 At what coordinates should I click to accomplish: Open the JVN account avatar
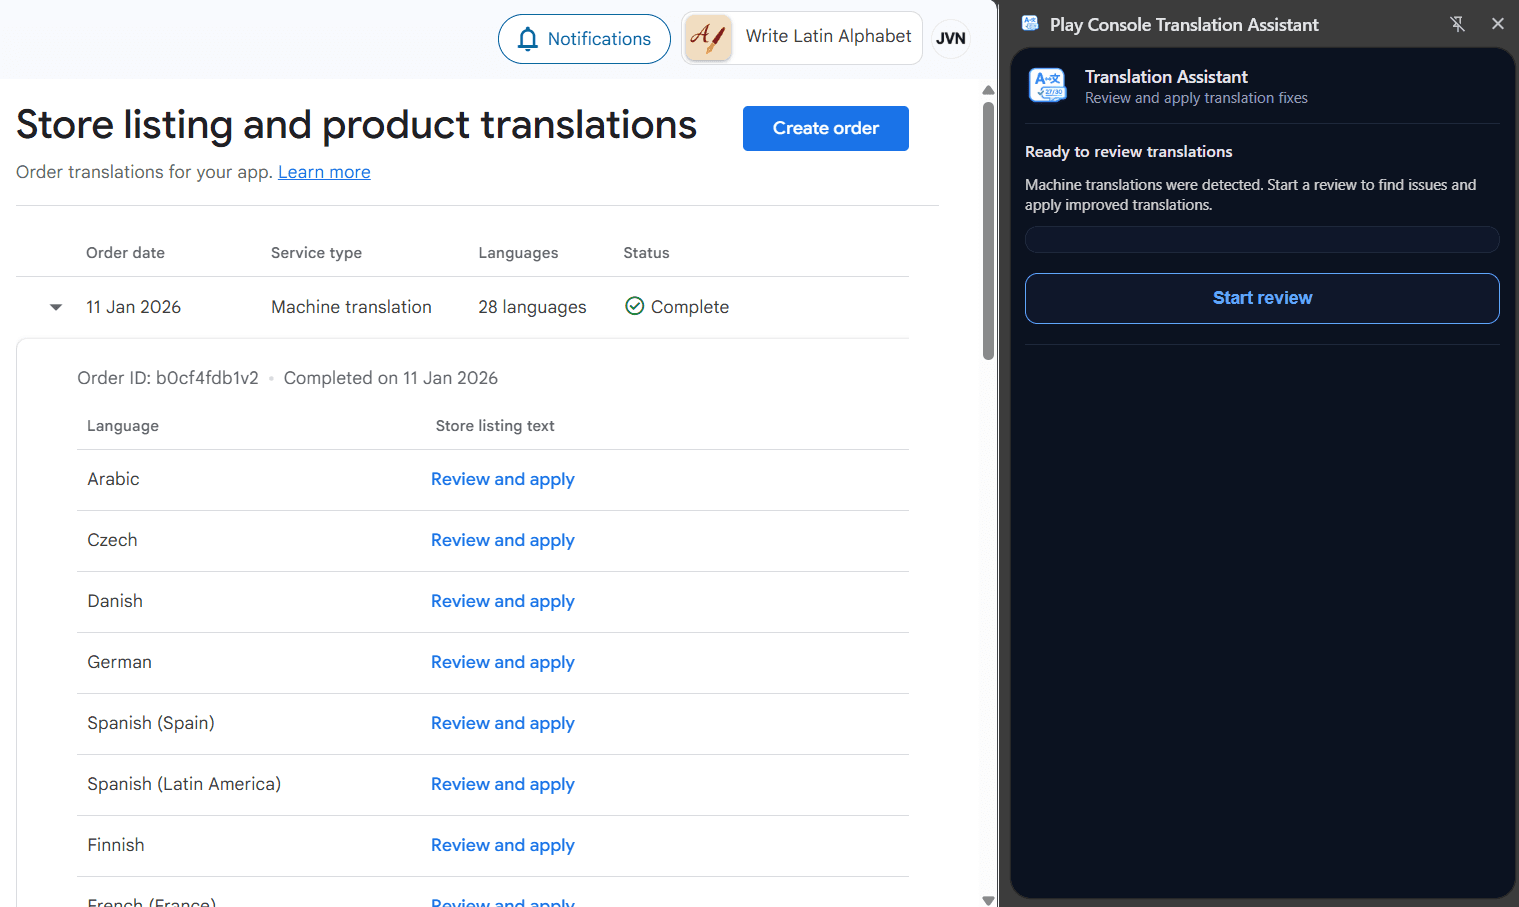(x=949, y=38)
